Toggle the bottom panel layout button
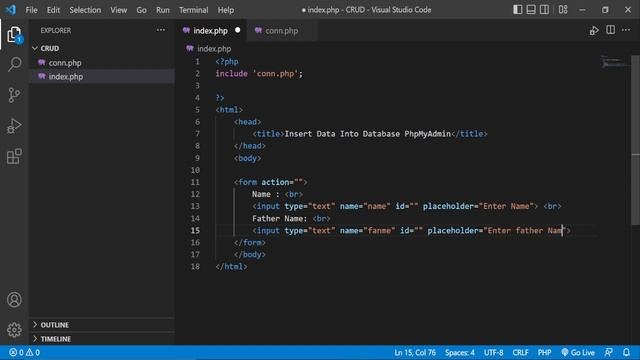 (531, 9)
